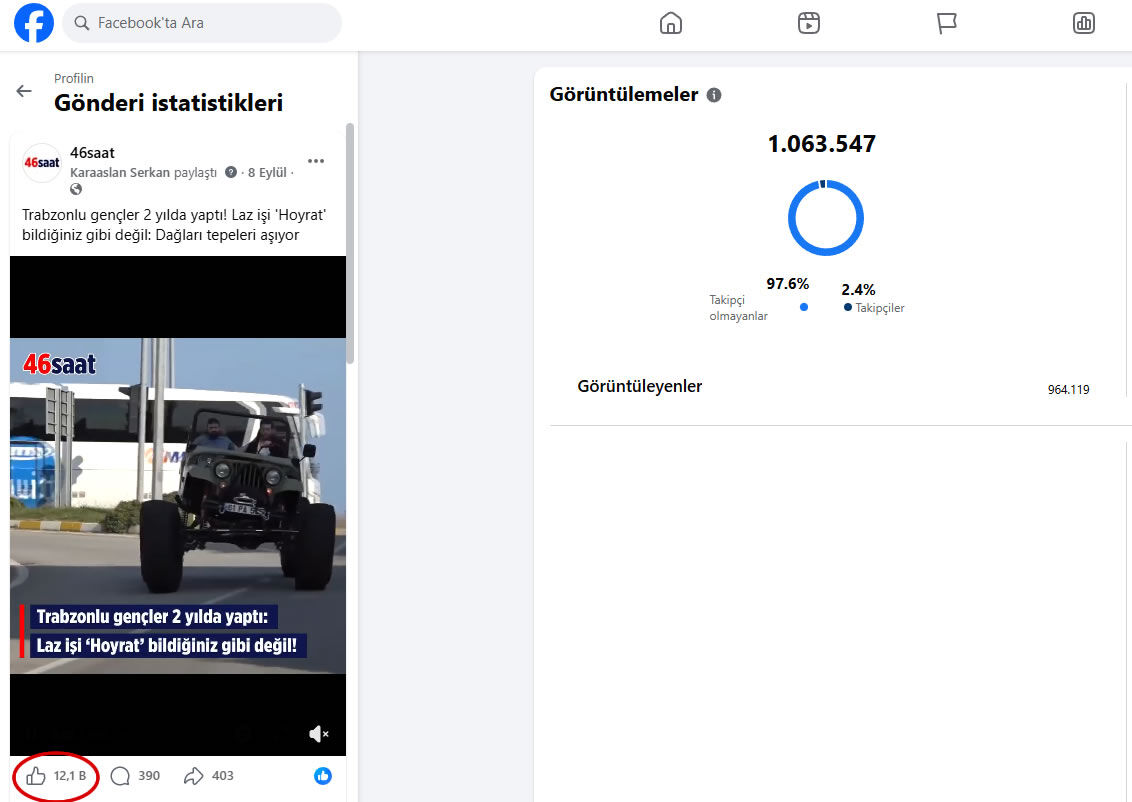1132x802 pixels.
Task: Click the info icon beside Görüntülemeler
Action: pos(714,95)
